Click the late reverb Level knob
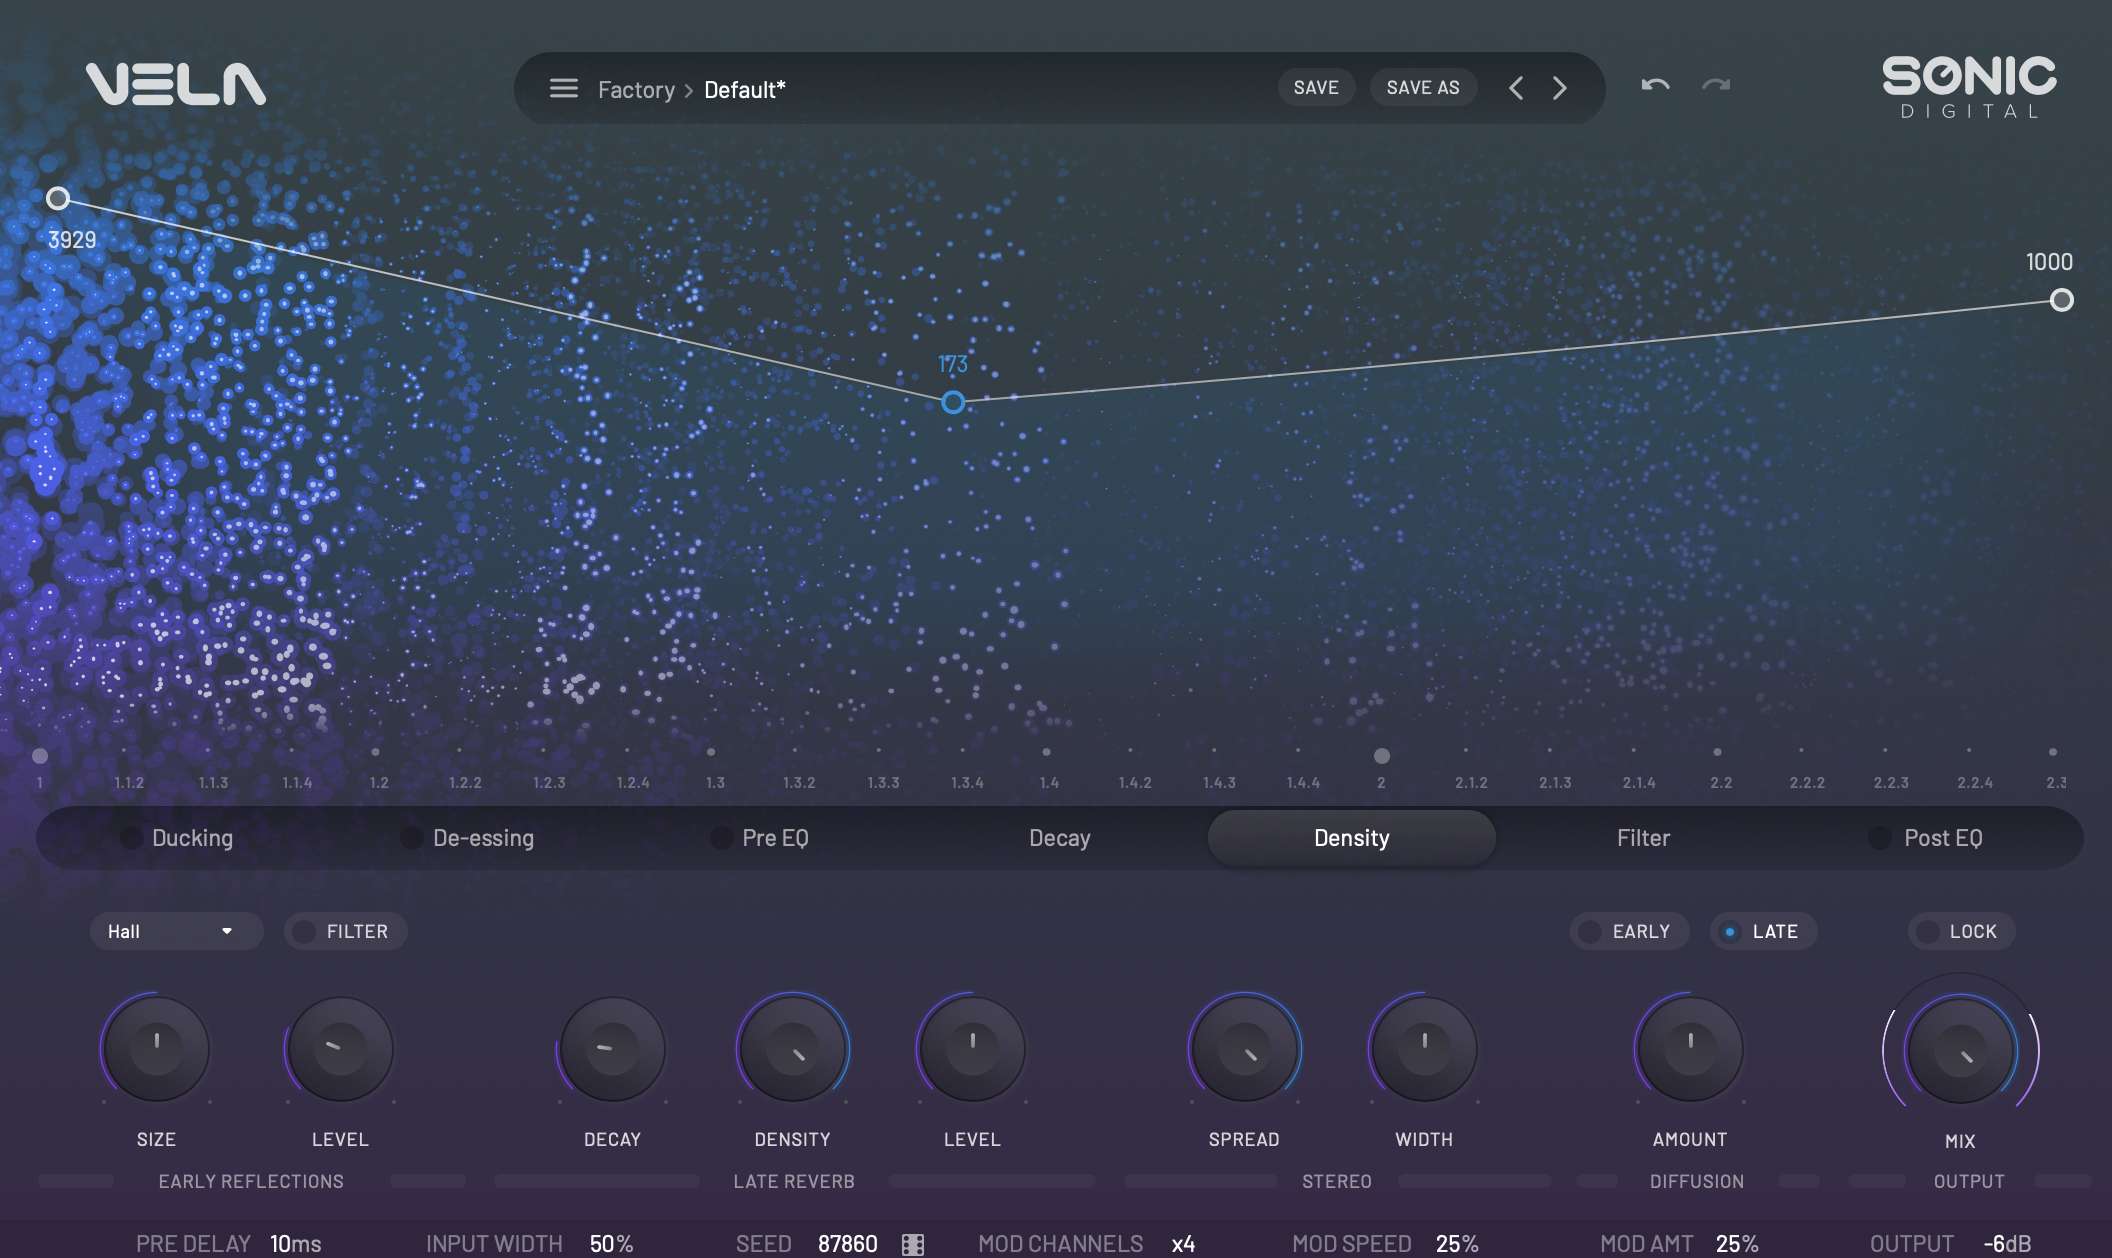Viewport: 2112px width, 1258px height. [972, 1049]
